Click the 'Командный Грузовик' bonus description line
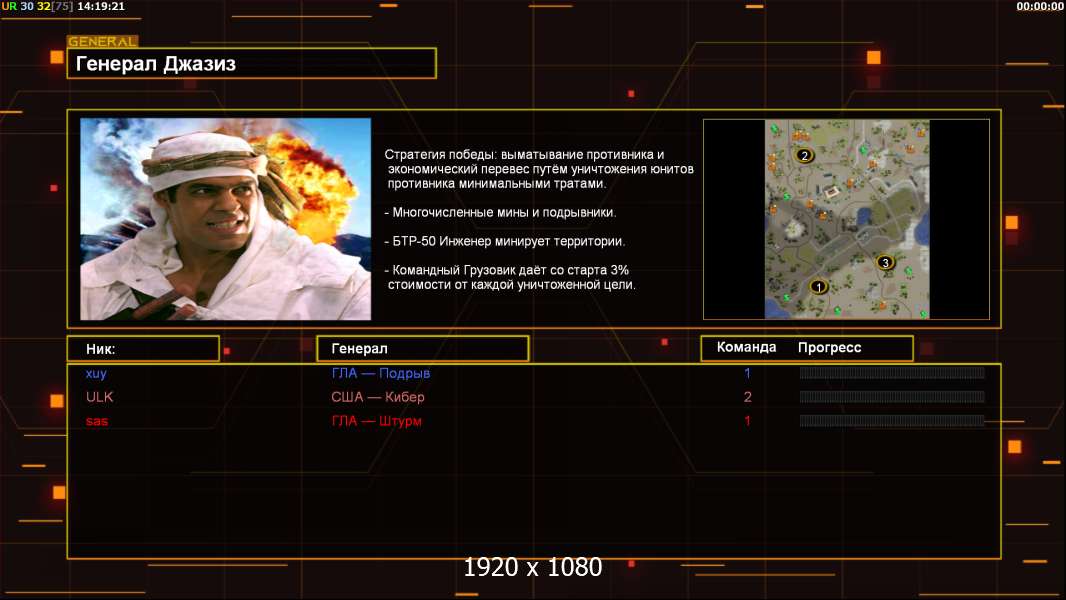The height and width of the screenshot is (600, 1066). click(x=510, y=277)
